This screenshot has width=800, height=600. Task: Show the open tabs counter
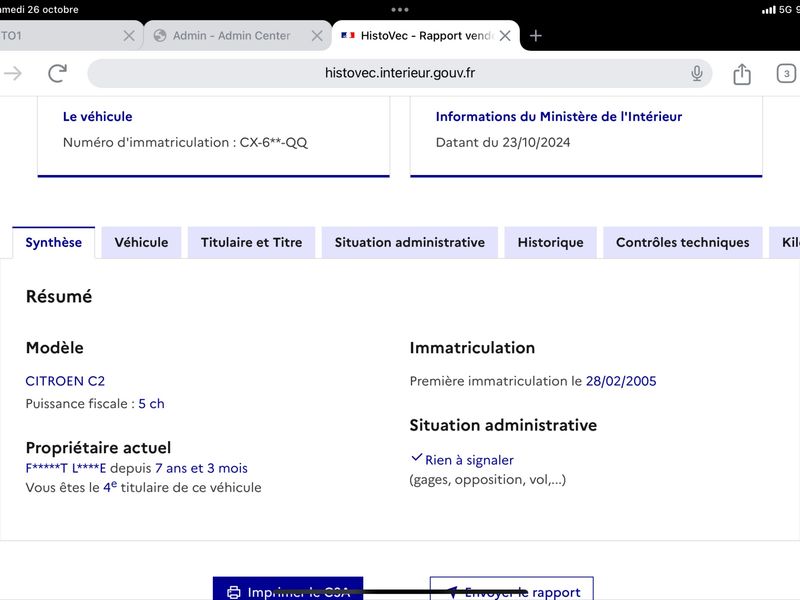(786, 73)
